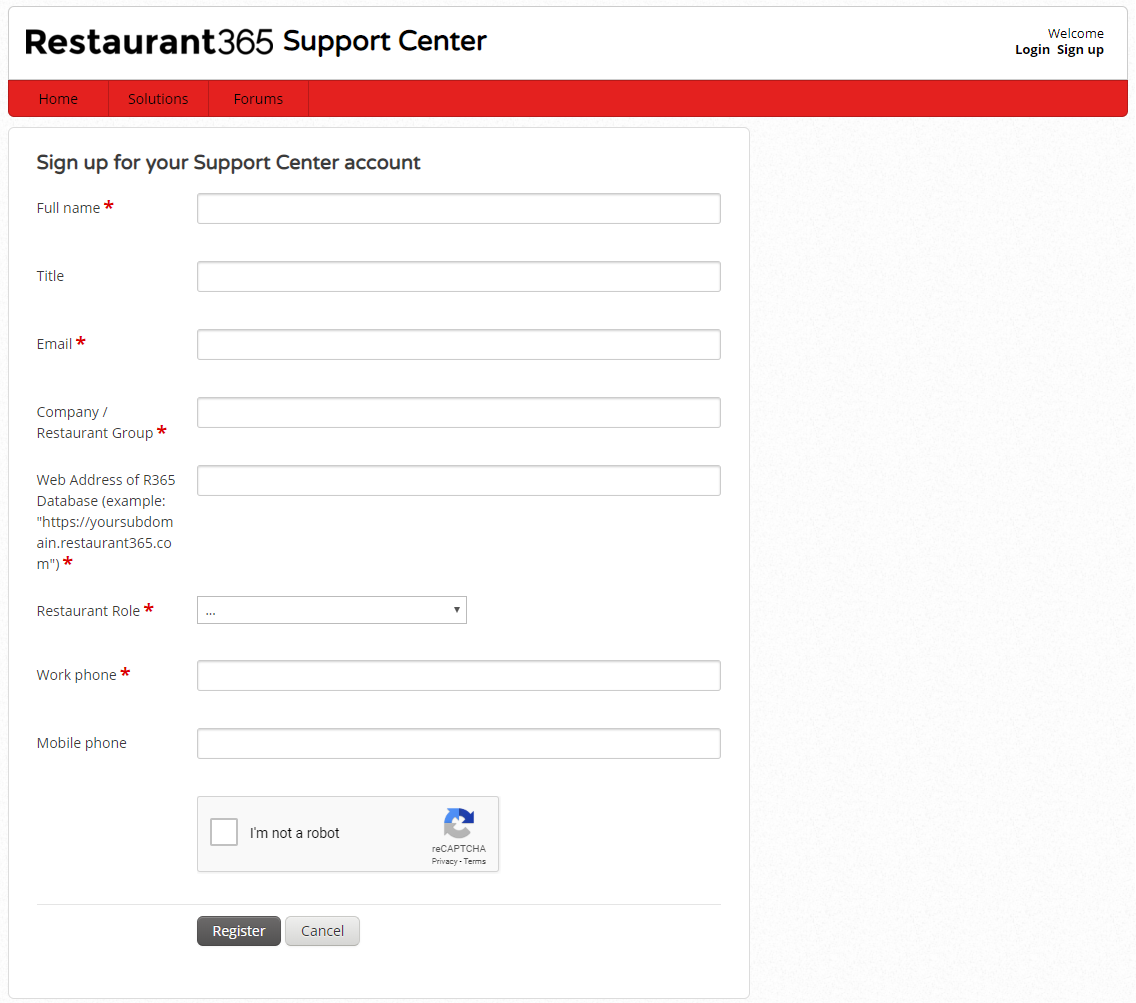Open the reCAPTCHA Terms link
The image size is (1136, 1003).
(475, 862)
